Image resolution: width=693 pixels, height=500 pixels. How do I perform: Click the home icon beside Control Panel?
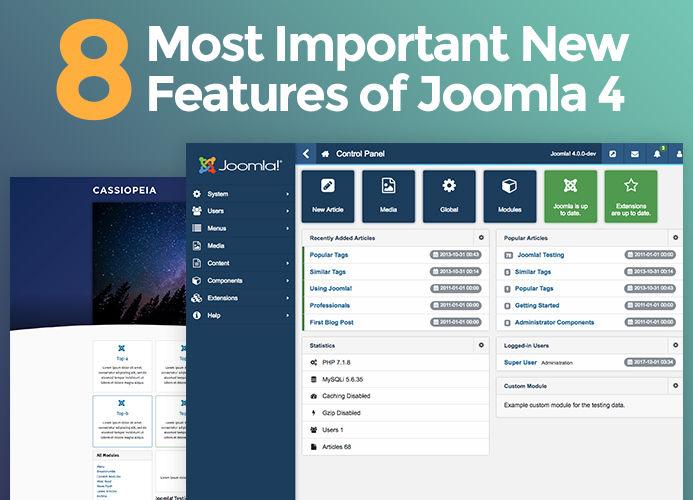pyautogui.click(x=326, y=154)
